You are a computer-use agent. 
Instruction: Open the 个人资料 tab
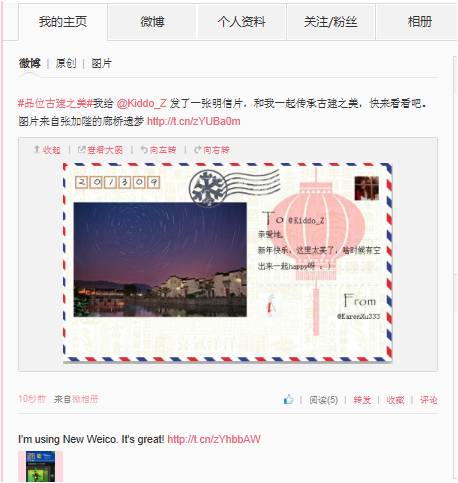[241, 22]
